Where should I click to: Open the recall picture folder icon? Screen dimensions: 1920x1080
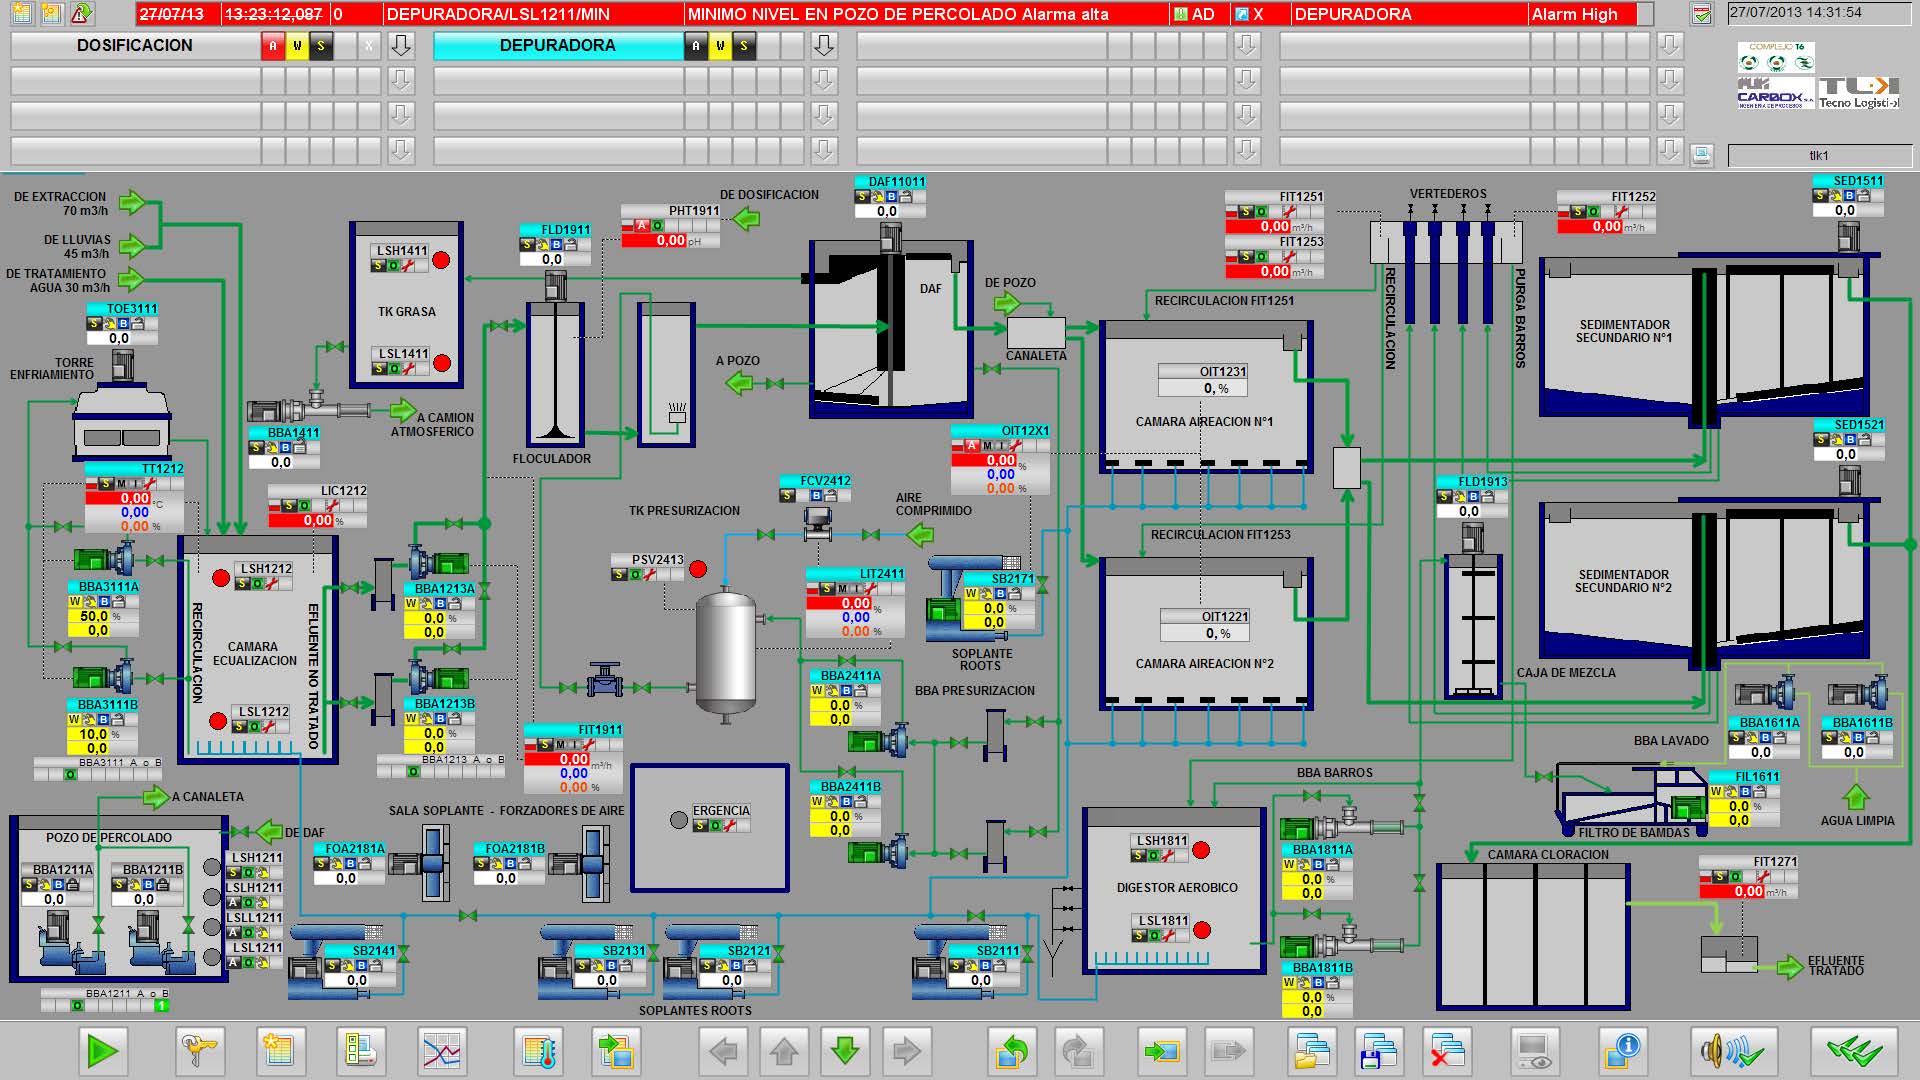coord(1312,1051)
